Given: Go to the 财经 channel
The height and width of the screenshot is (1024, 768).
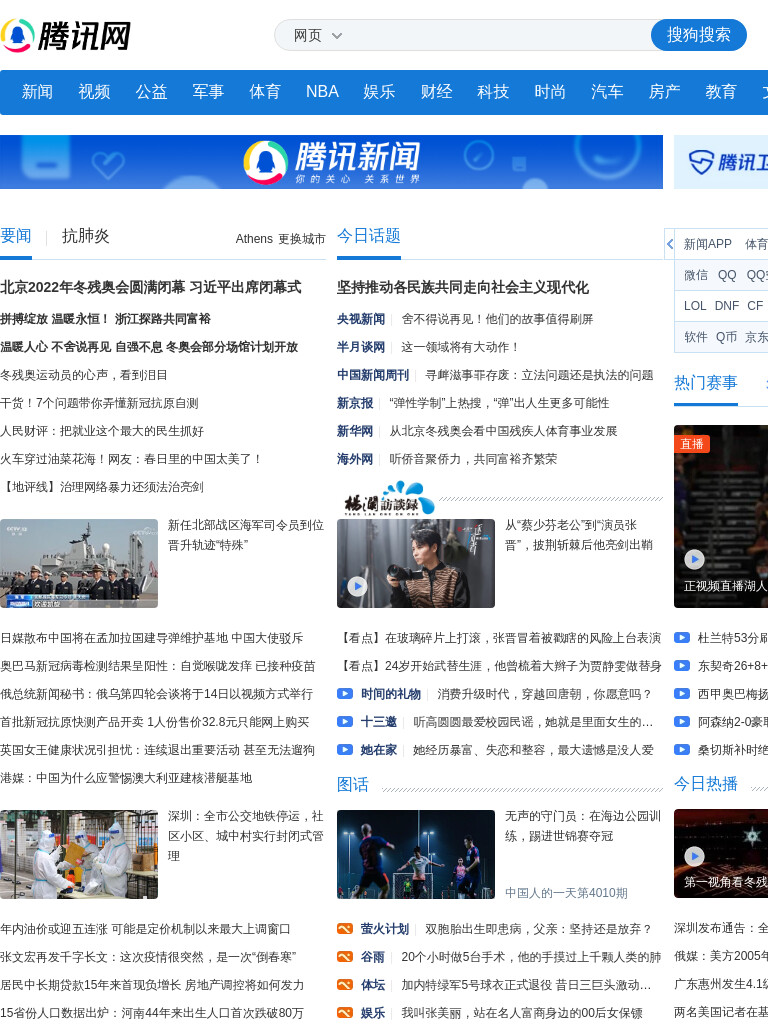Looking at the screenshot, I should pyautogui.click(x=436, y=91).
